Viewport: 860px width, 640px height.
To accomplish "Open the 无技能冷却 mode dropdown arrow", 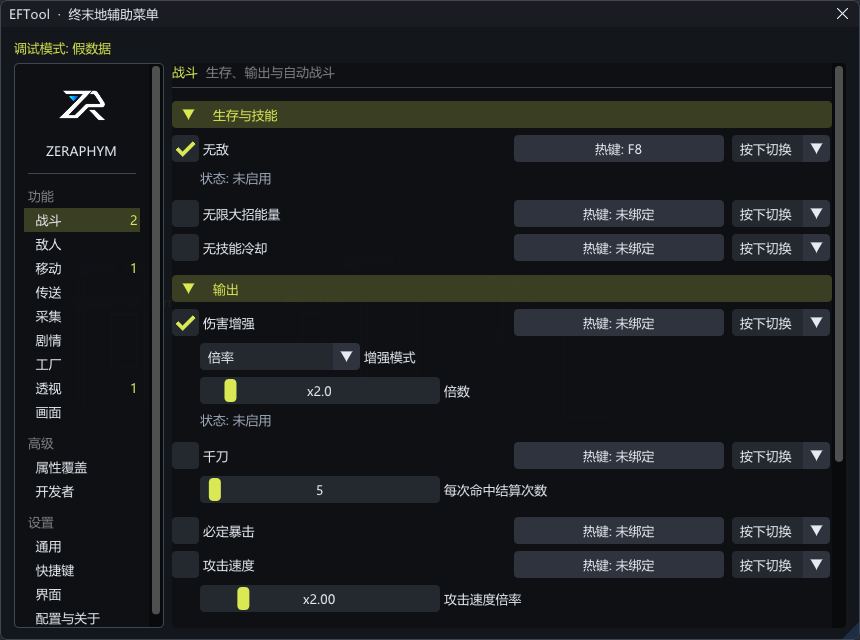I will pyautogui.click(x=816, y=248).
